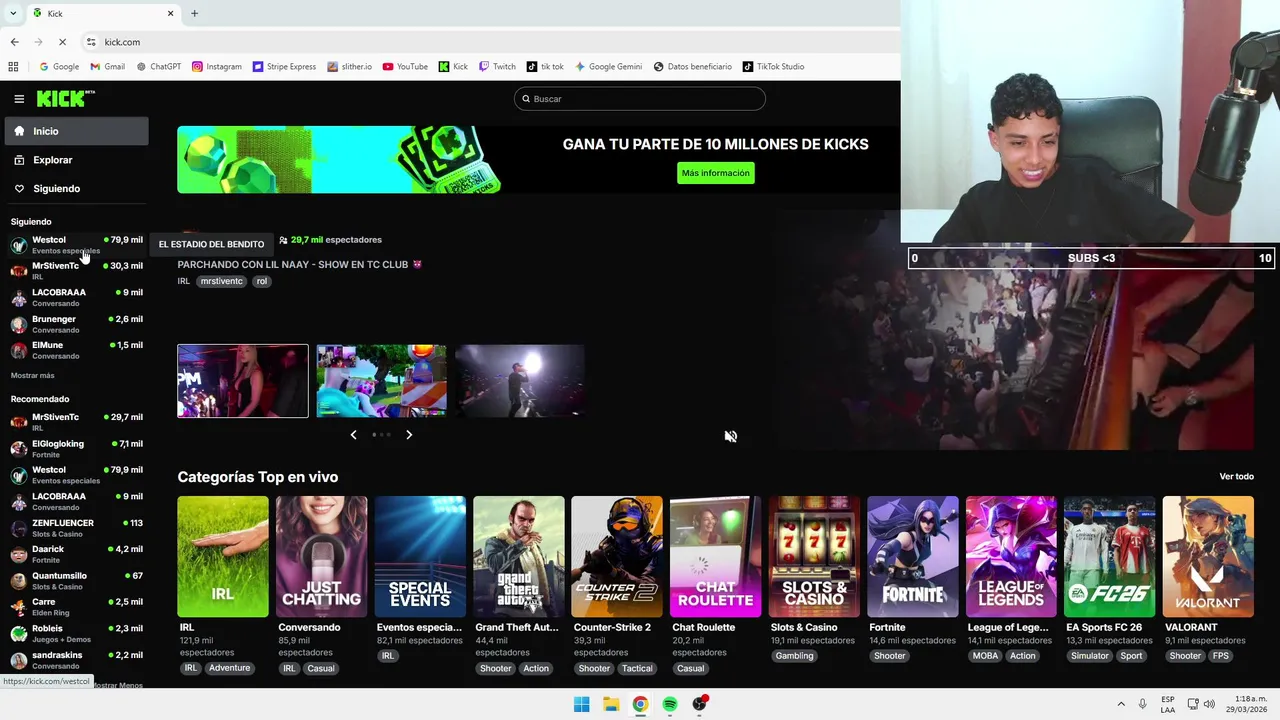Viewport: 1280px width, 720px height.
Task: Open followed channel MrStivenTc with 30,3 mil
Action: click(76, 271)
